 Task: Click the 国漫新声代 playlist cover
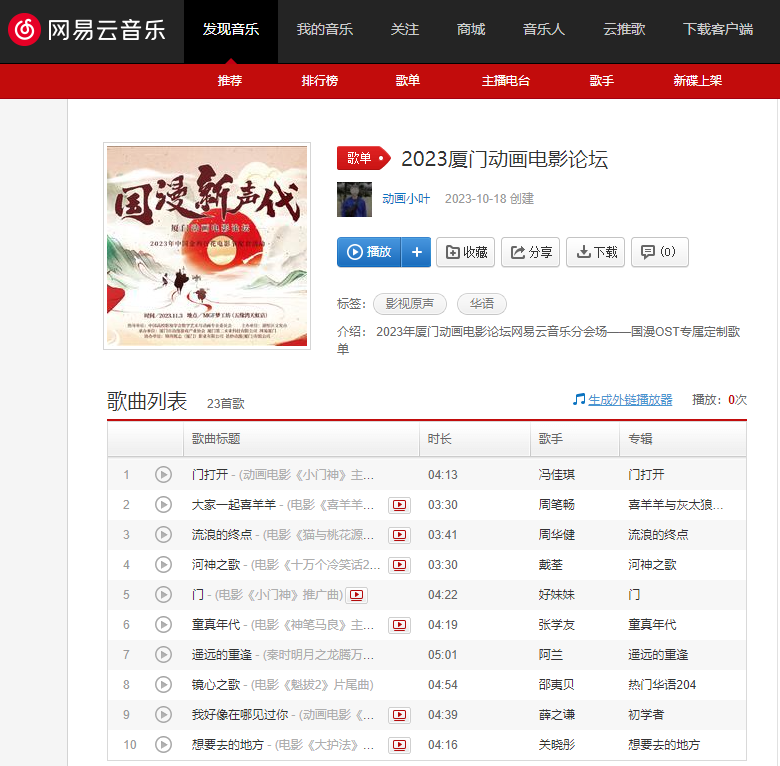click(207, 246)
